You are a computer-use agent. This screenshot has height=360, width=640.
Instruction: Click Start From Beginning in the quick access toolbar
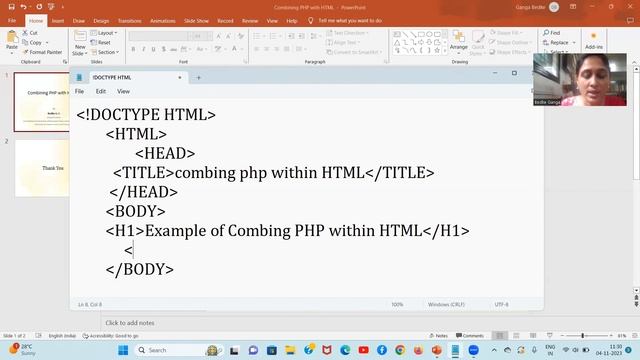[x=51, y=7]
